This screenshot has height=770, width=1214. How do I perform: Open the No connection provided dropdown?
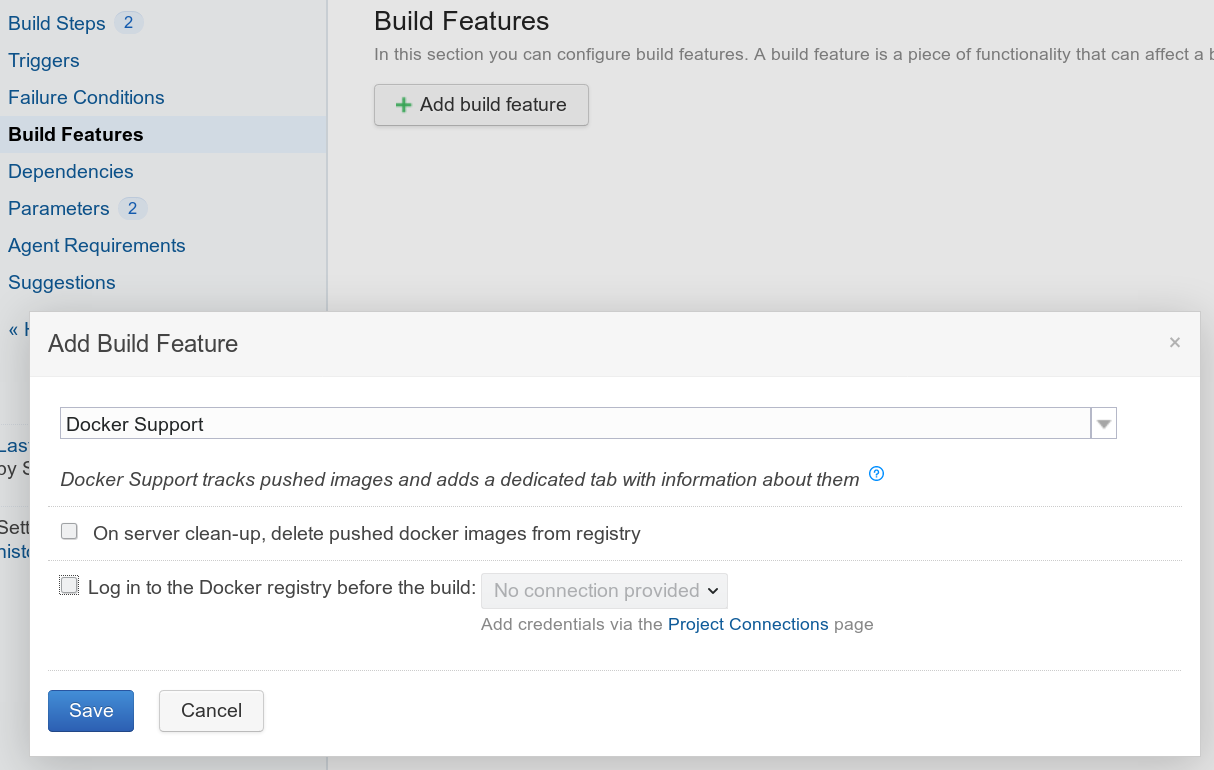coord(604,590)
